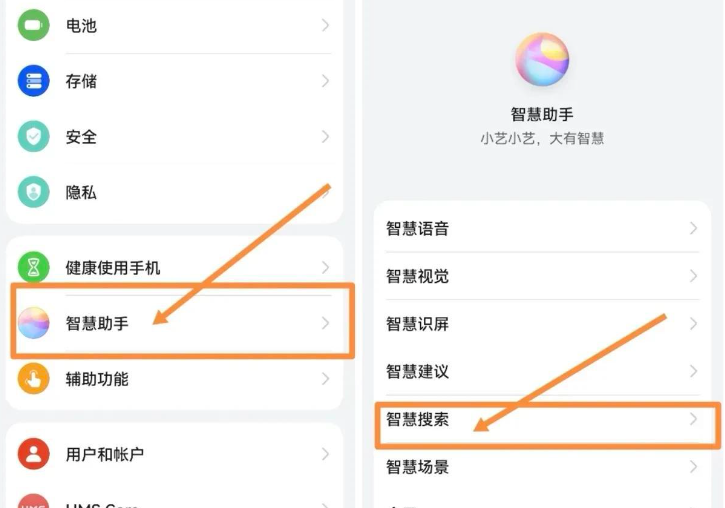Tap the privacy (隐私) shield icon
Image resolution: width=725 pixels, height=508 pixels.
(x=33, y=192)
